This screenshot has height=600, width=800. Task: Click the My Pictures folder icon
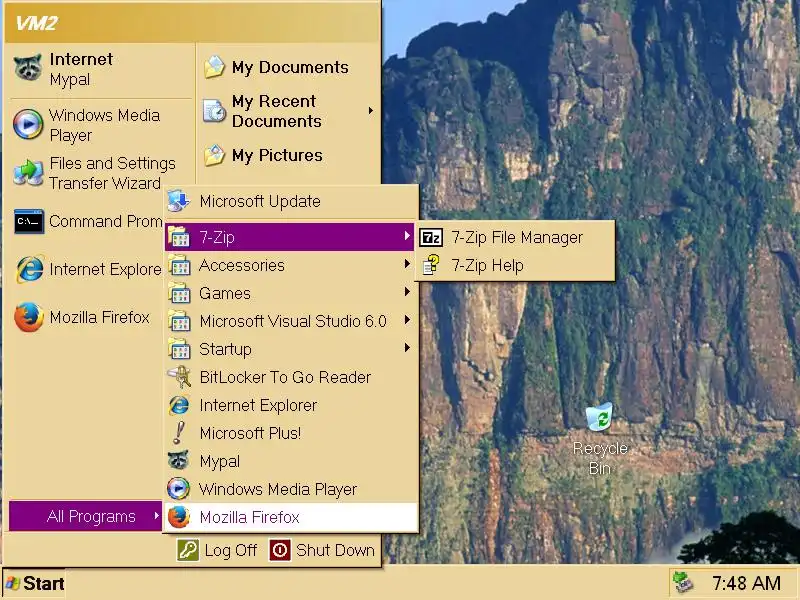coord(214,155)
